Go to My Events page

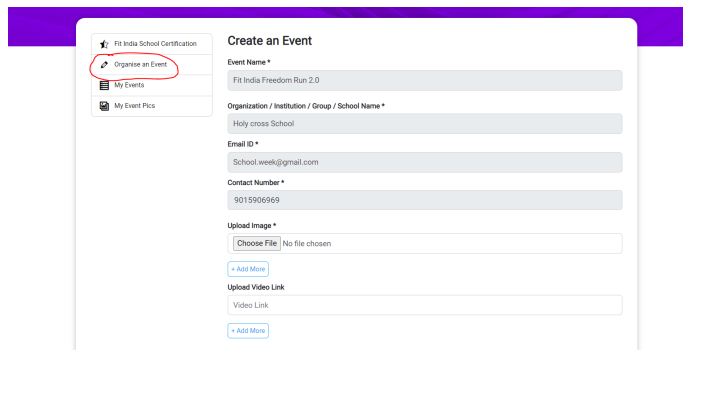pos(152,85)
